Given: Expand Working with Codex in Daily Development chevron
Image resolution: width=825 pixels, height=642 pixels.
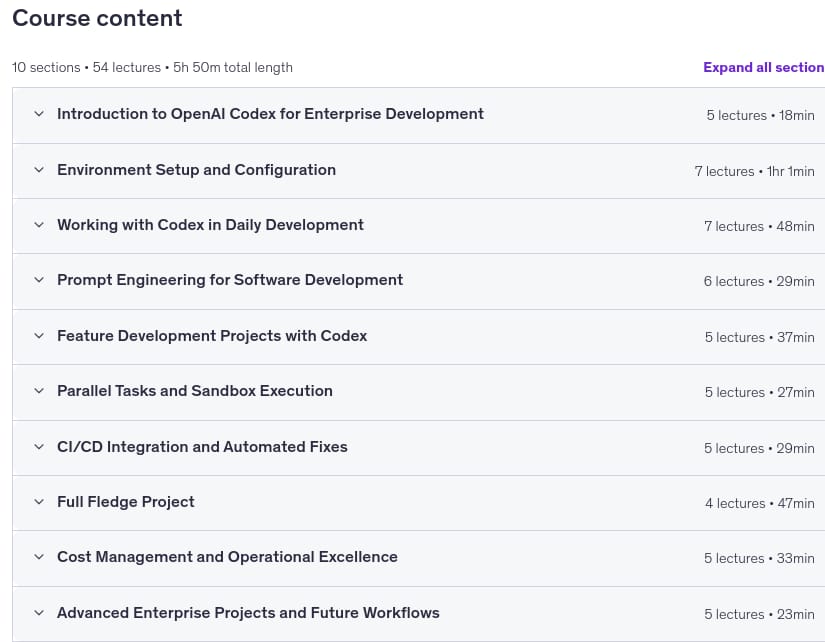Looking at the screenshot, I should click(x=39, y=225).
